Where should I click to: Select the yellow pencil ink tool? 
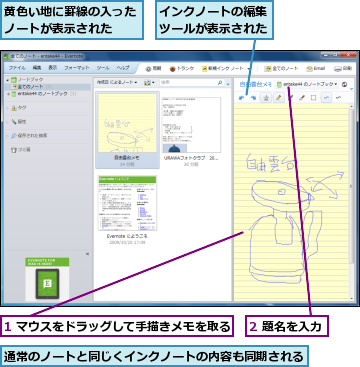[x=279, y=98]
